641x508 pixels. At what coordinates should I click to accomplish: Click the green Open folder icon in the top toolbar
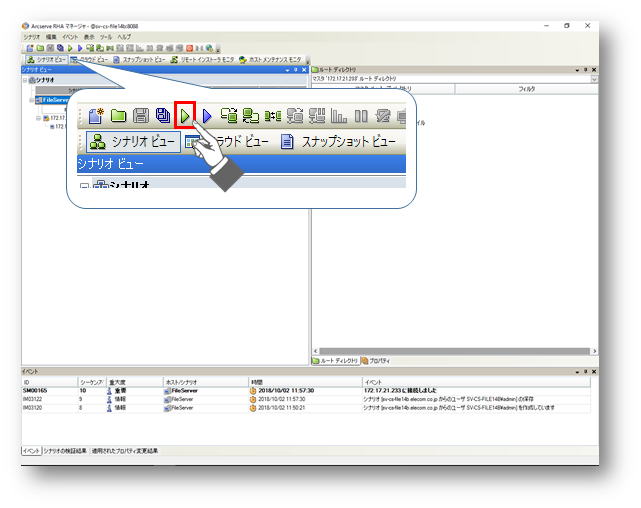[40, 48]
